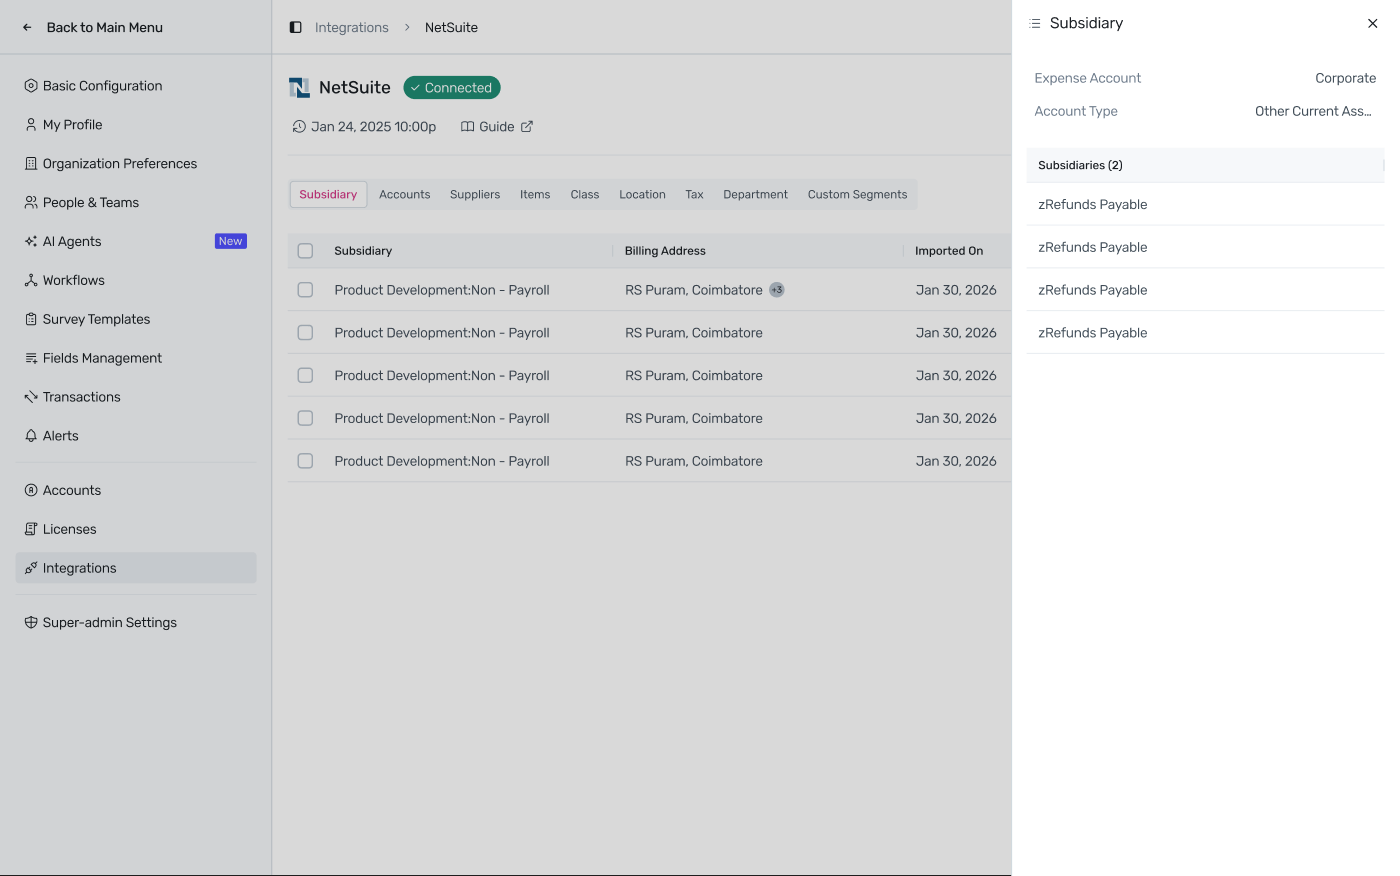This screenshot has height=876, width=1400.
Task: Select the Integrations plug icon in sidebar
Action: pyautogui.click(x=31, y=569)
